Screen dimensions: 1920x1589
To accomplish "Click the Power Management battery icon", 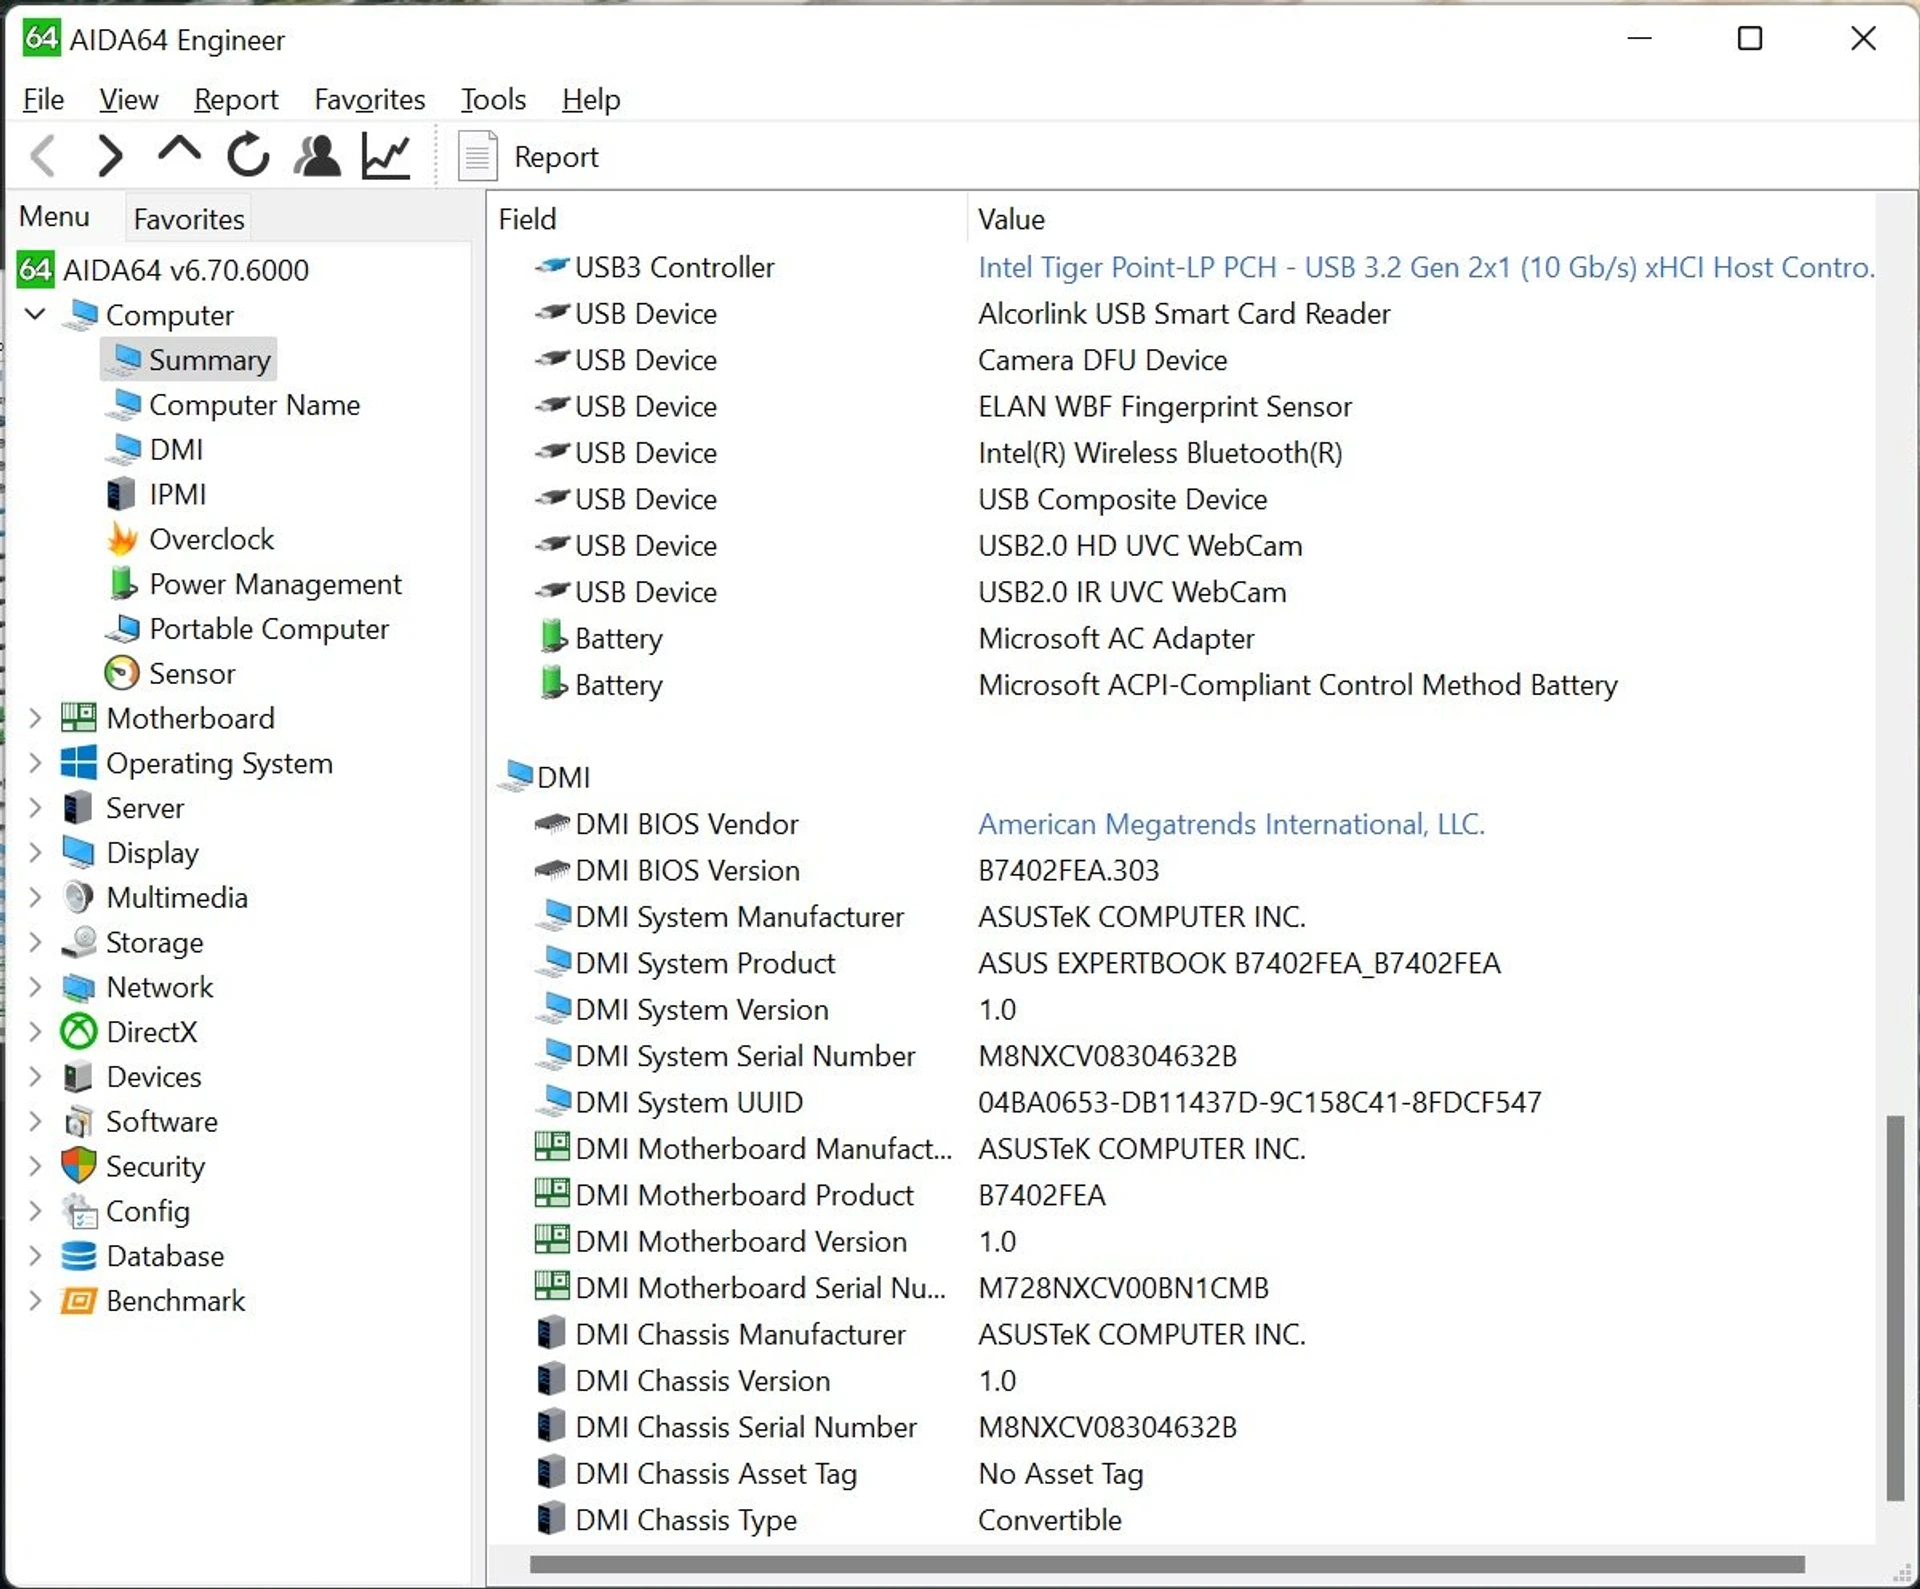I will click(x=123, y=584).
